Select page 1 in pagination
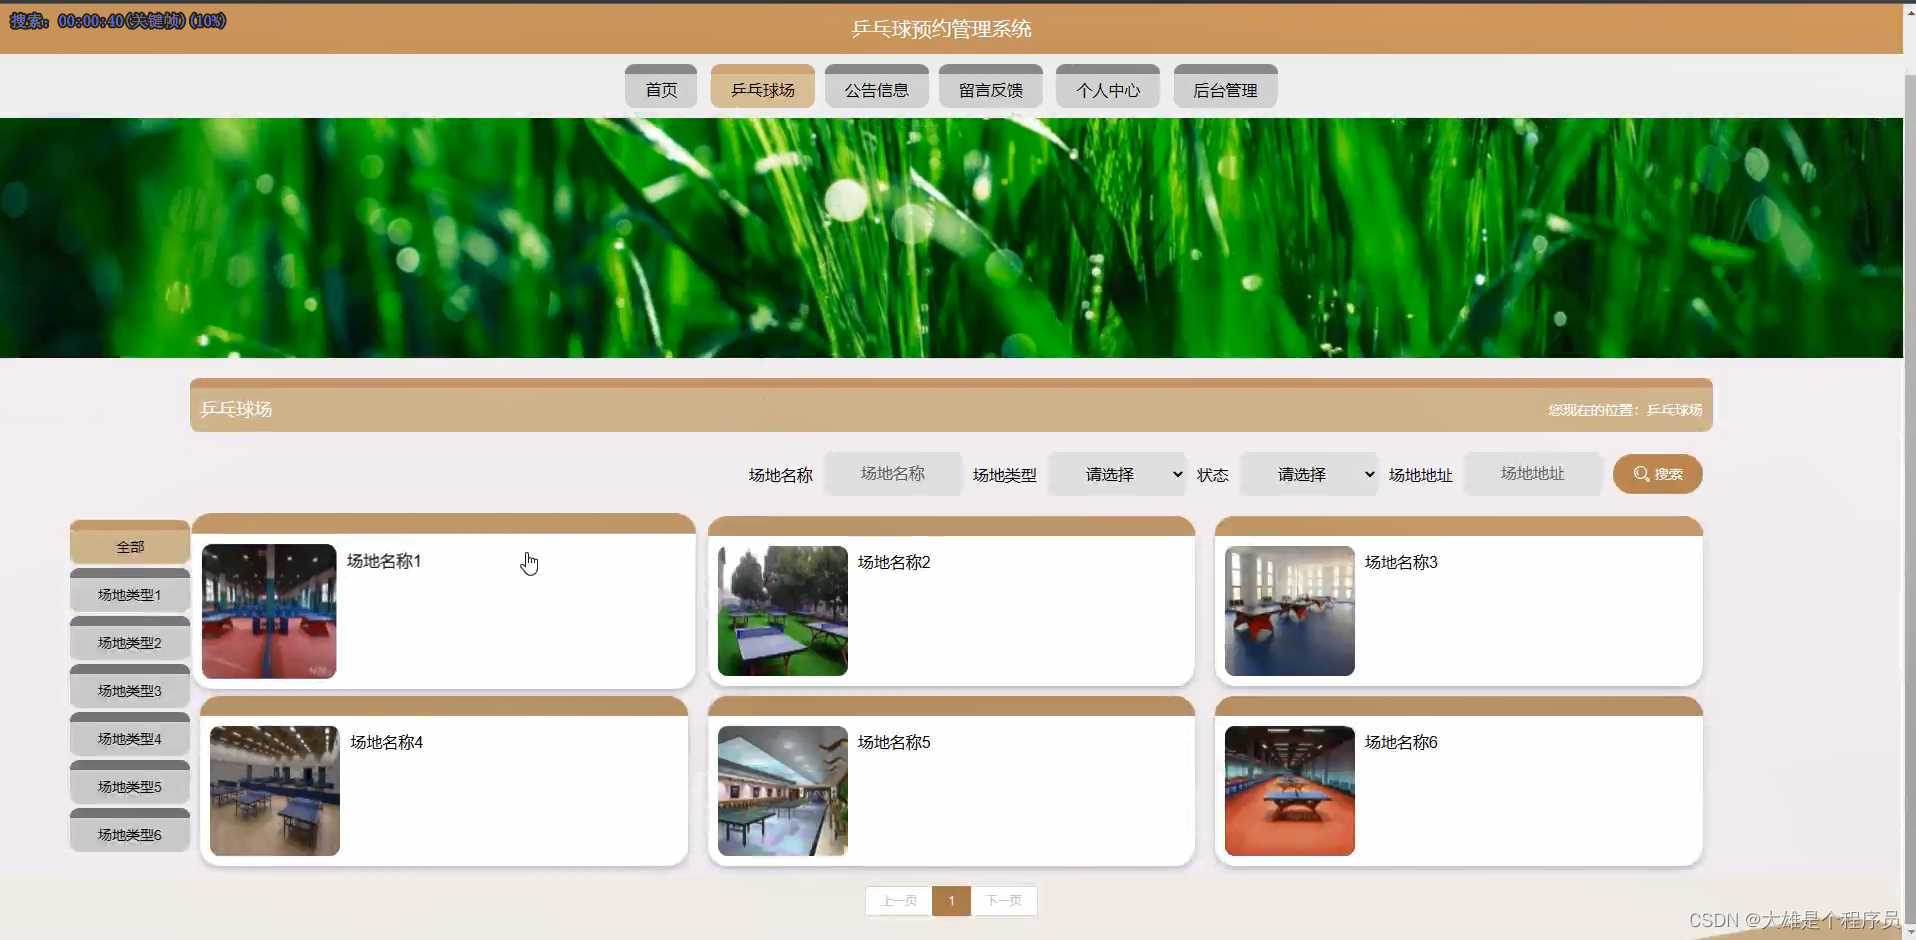This screenshot has height=940, width=1916. click(951, 899)
